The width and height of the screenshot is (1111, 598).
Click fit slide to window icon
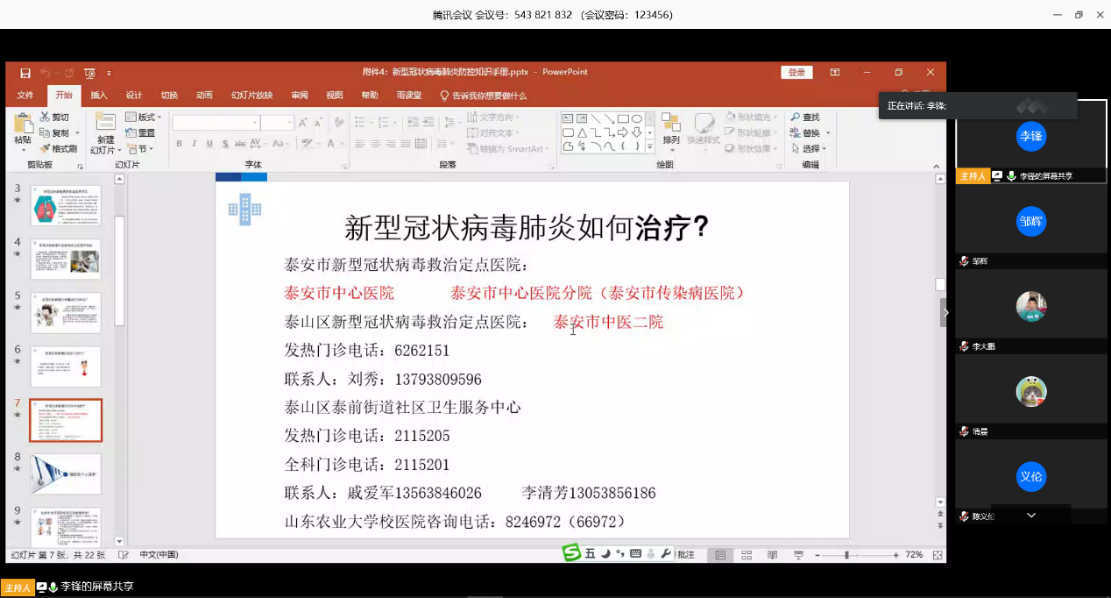tap(937, 554)
